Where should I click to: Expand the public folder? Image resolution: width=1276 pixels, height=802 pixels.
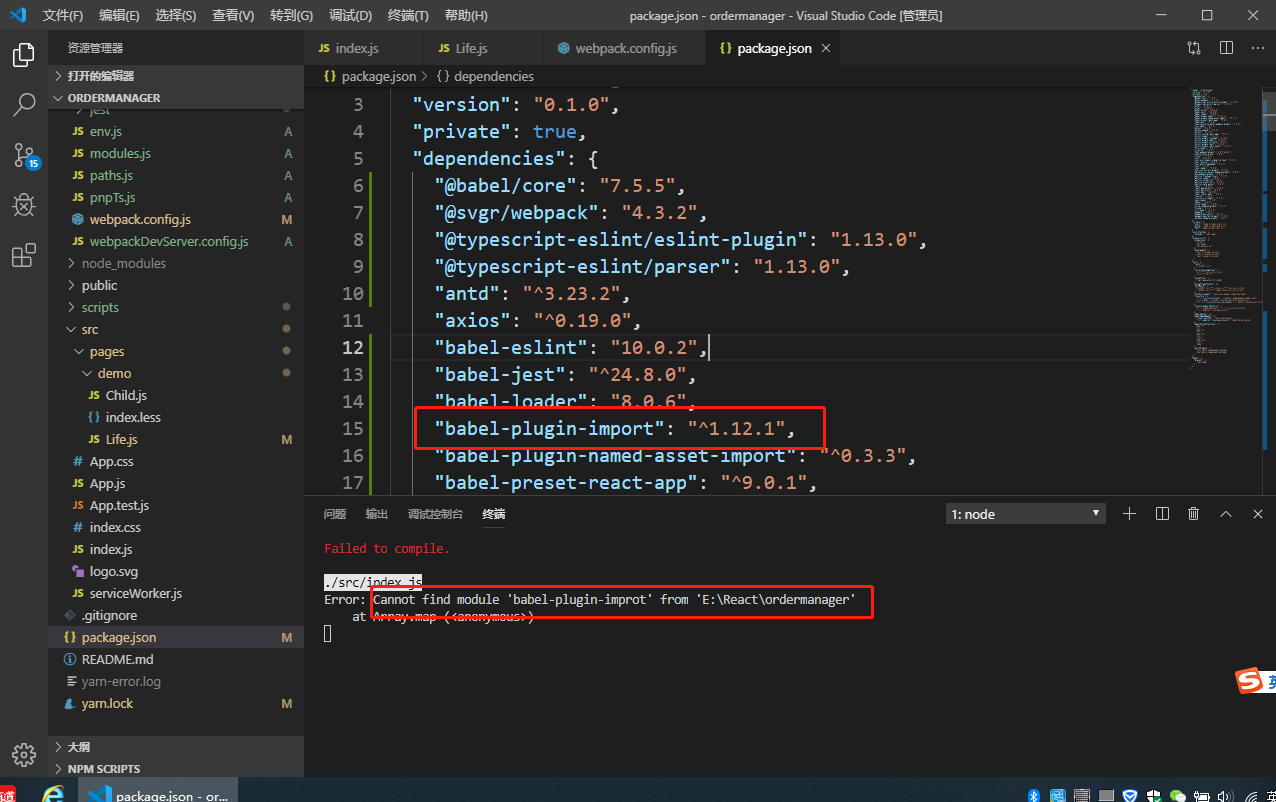coord(176,285)
